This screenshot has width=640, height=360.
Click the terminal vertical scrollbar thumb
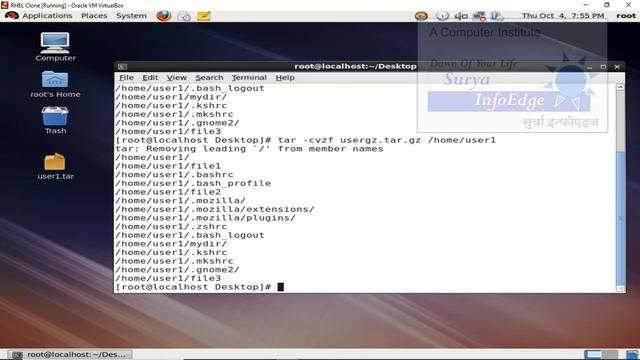(x=620, y=218)
